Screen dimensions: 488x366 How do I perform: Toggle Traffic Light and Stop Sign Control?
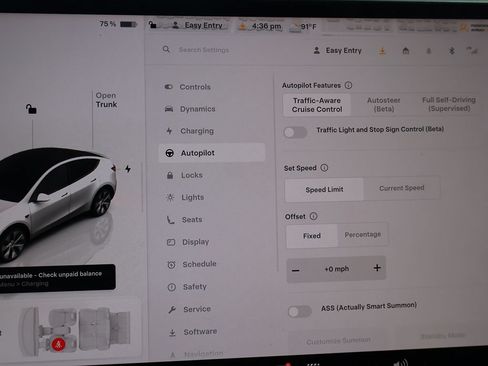click(295, 132)
